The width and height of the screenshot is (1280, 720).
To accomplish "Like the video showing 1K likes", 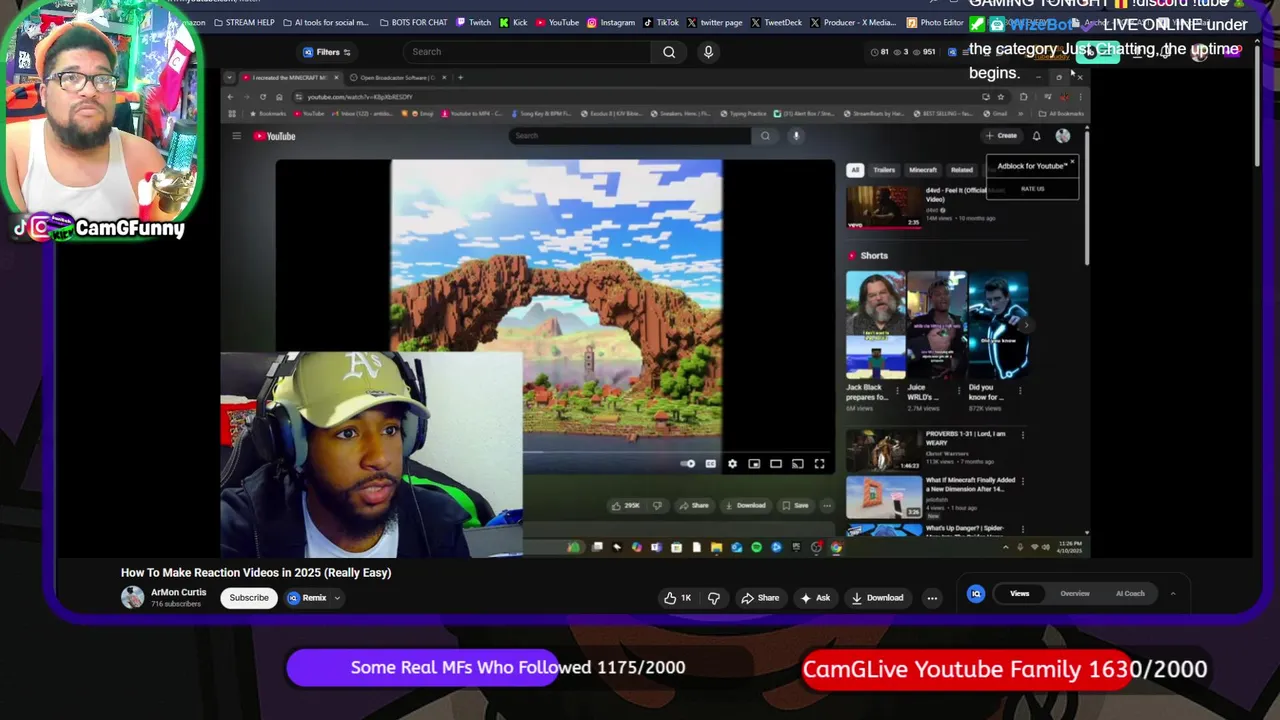I will 677,598.
